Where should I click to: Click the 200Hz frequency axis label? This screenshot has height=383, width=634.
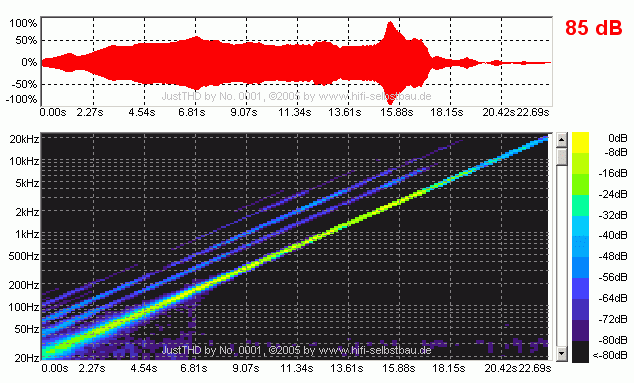(24, 285)
